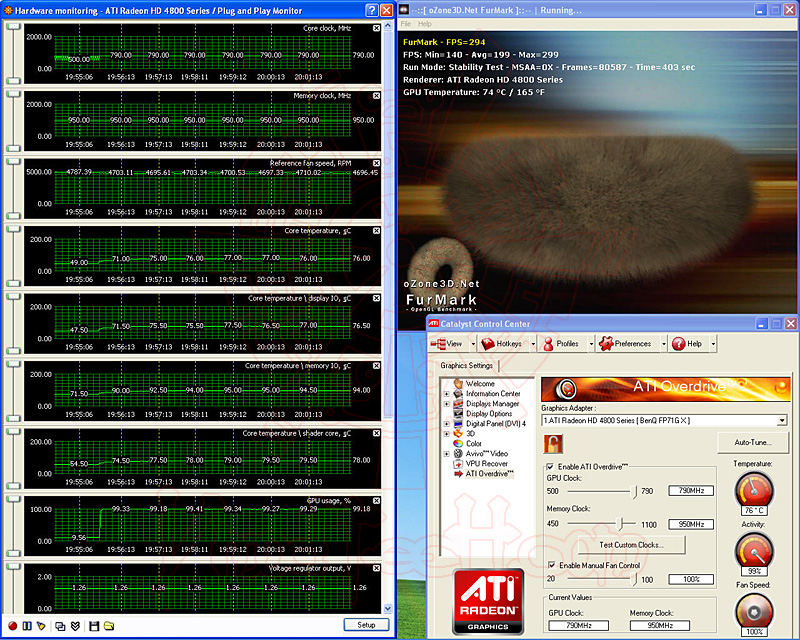Screen dimensions: 800x640
Task: Click the yellow tag marker icon
Action: click(41, 626)
